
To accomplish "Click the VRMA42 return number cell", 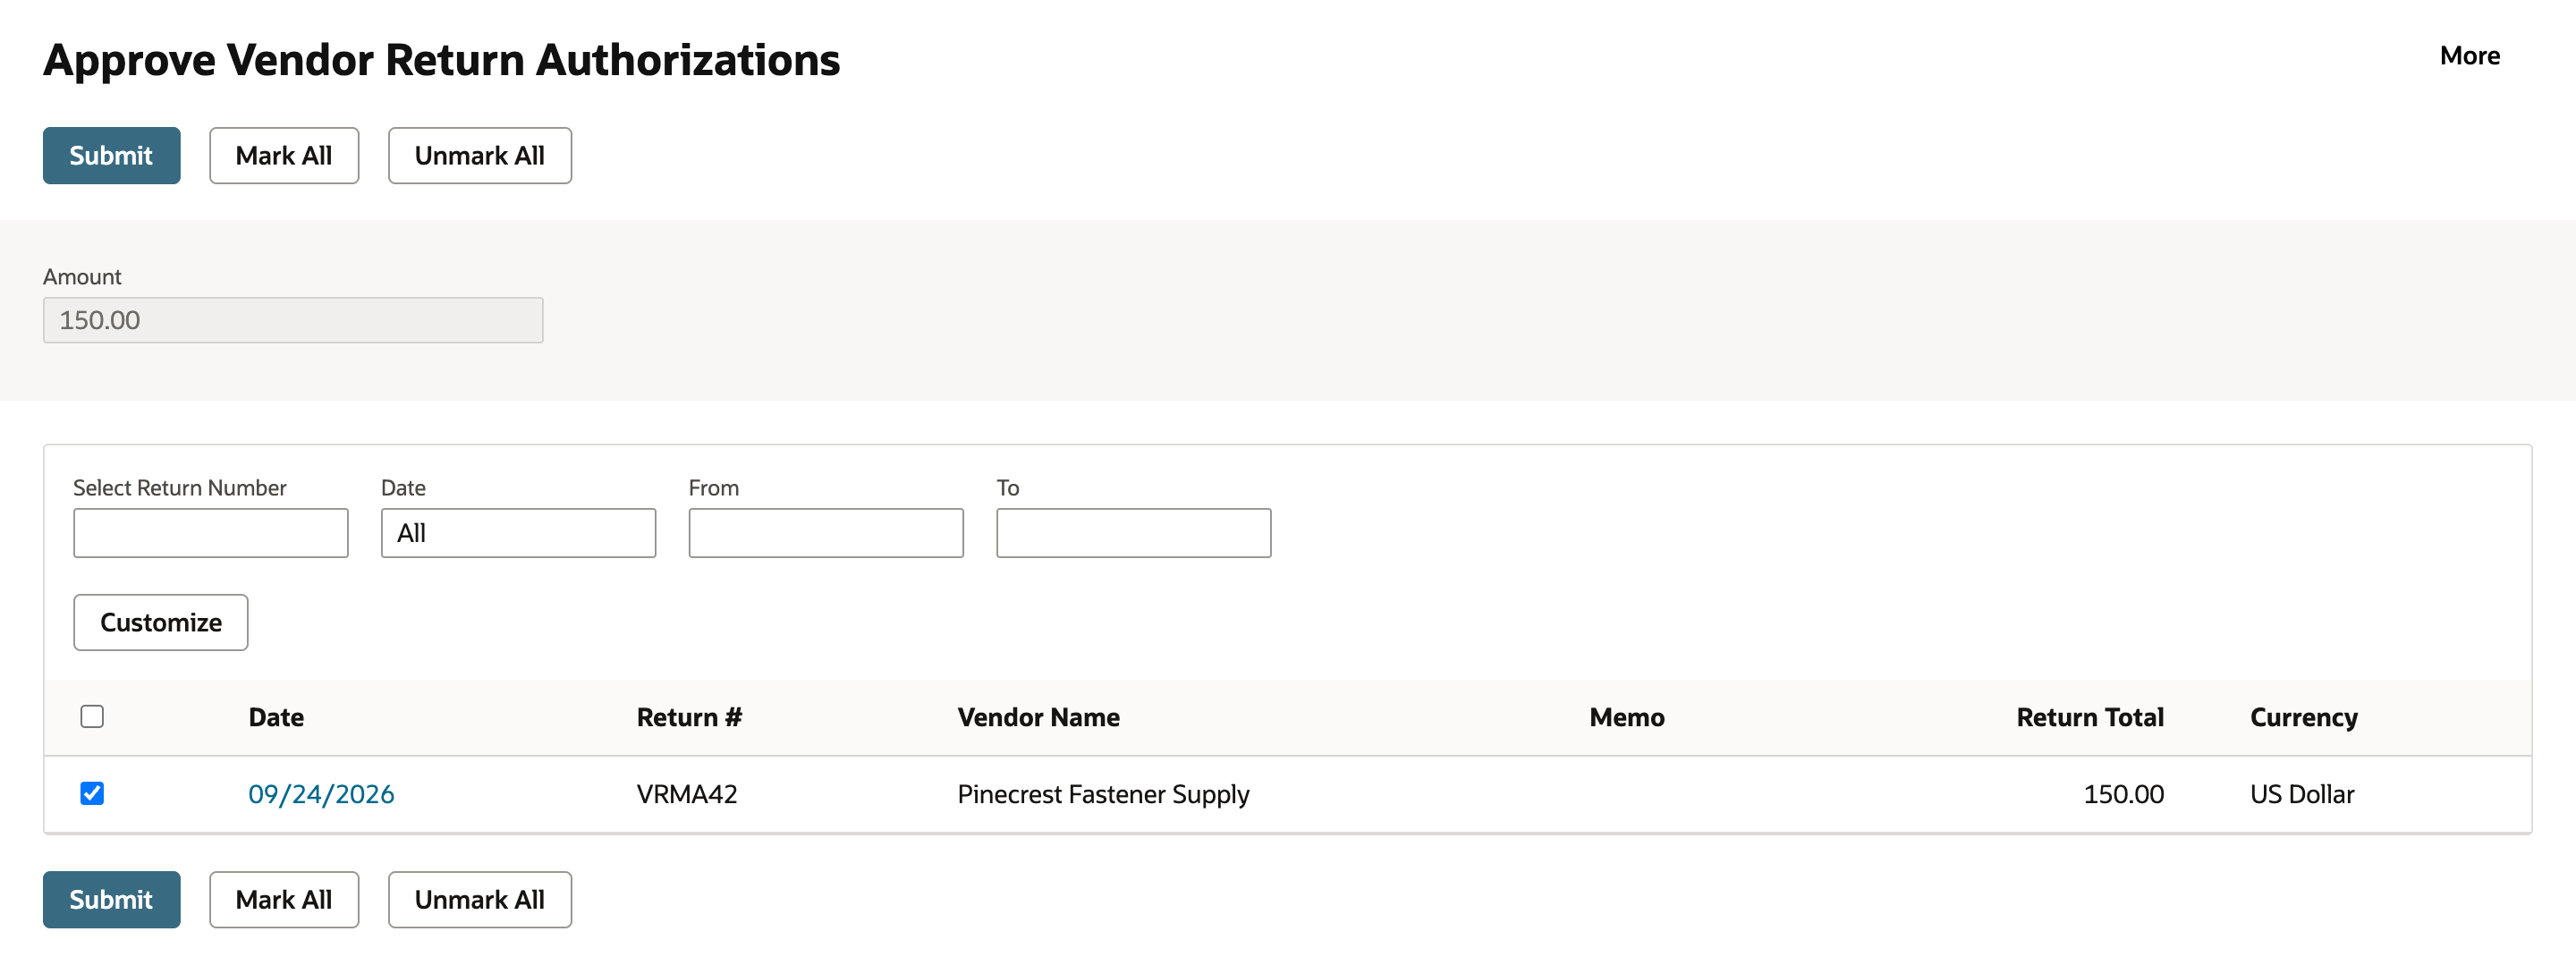I will tap(687, 794).
